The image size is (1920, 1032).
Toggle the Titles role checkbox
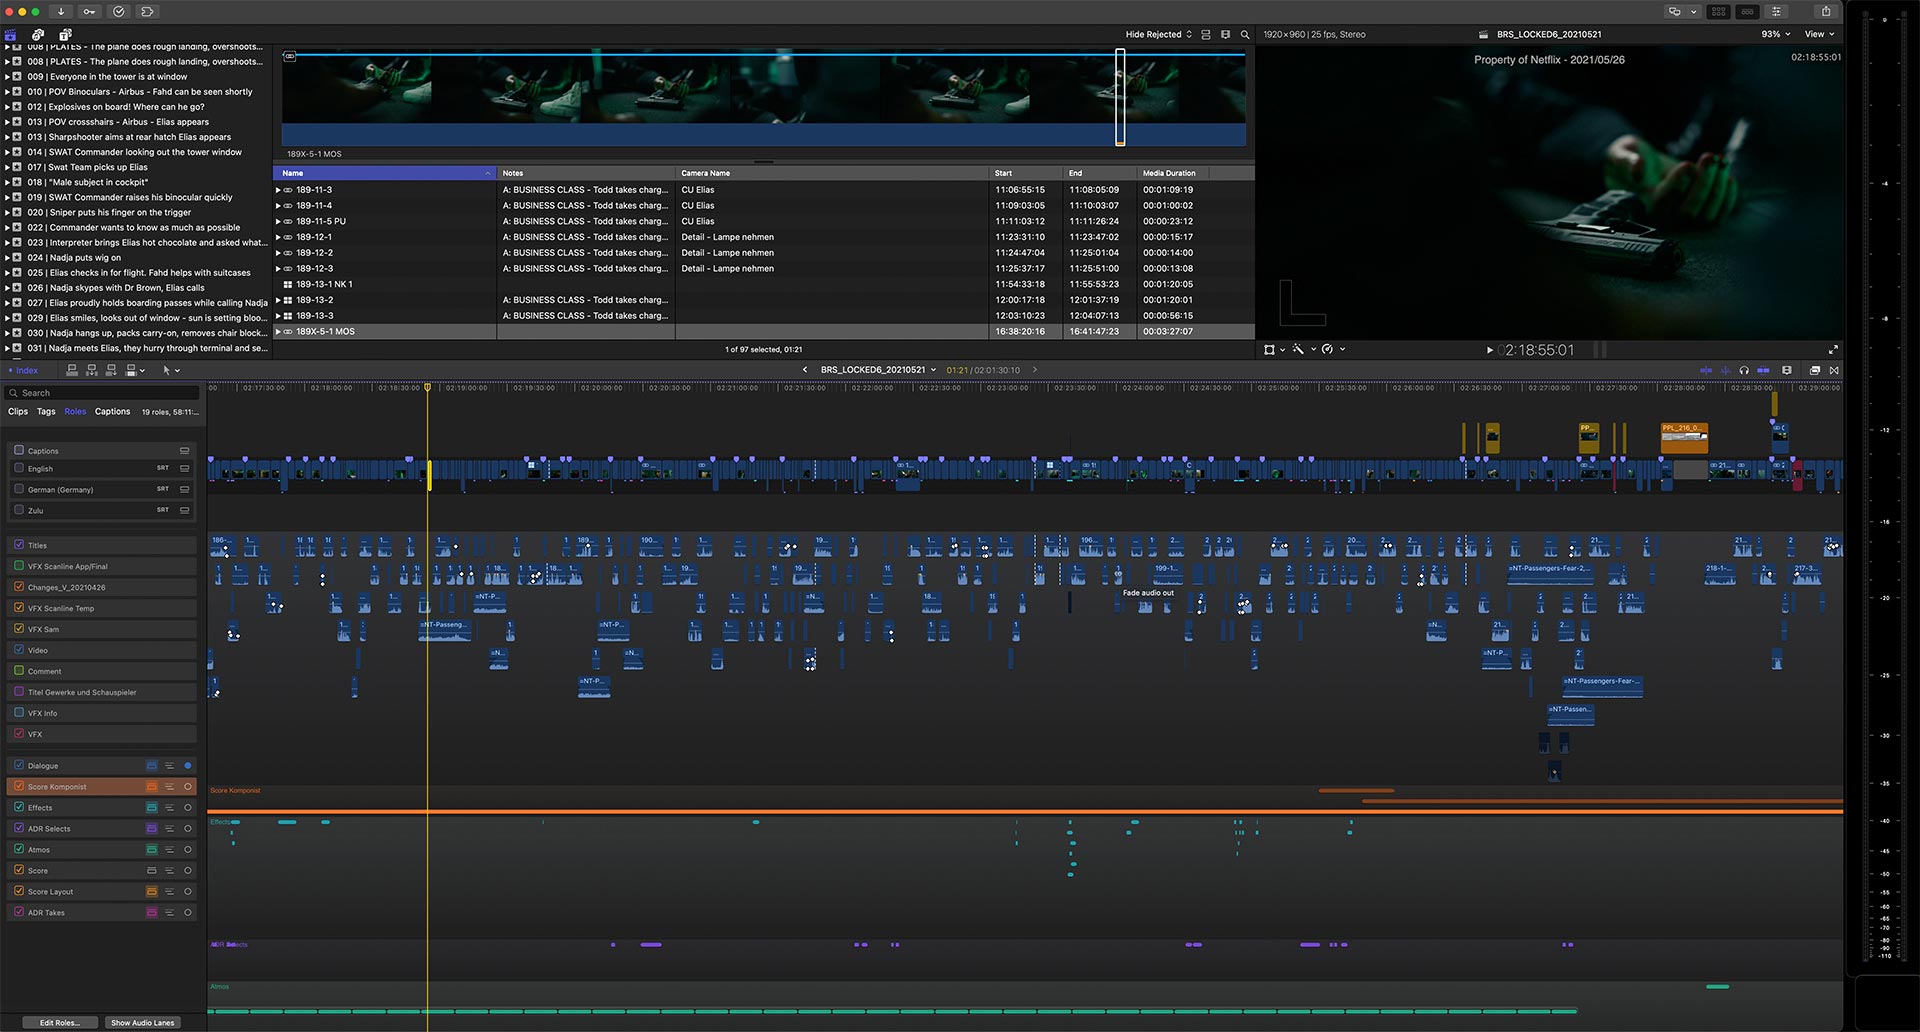[19, 545]
